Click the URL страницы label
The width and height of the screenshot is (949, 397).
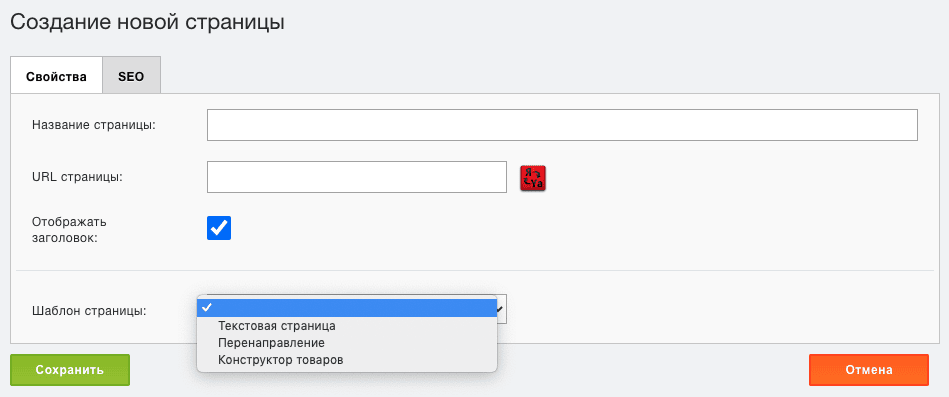point(77,177)
